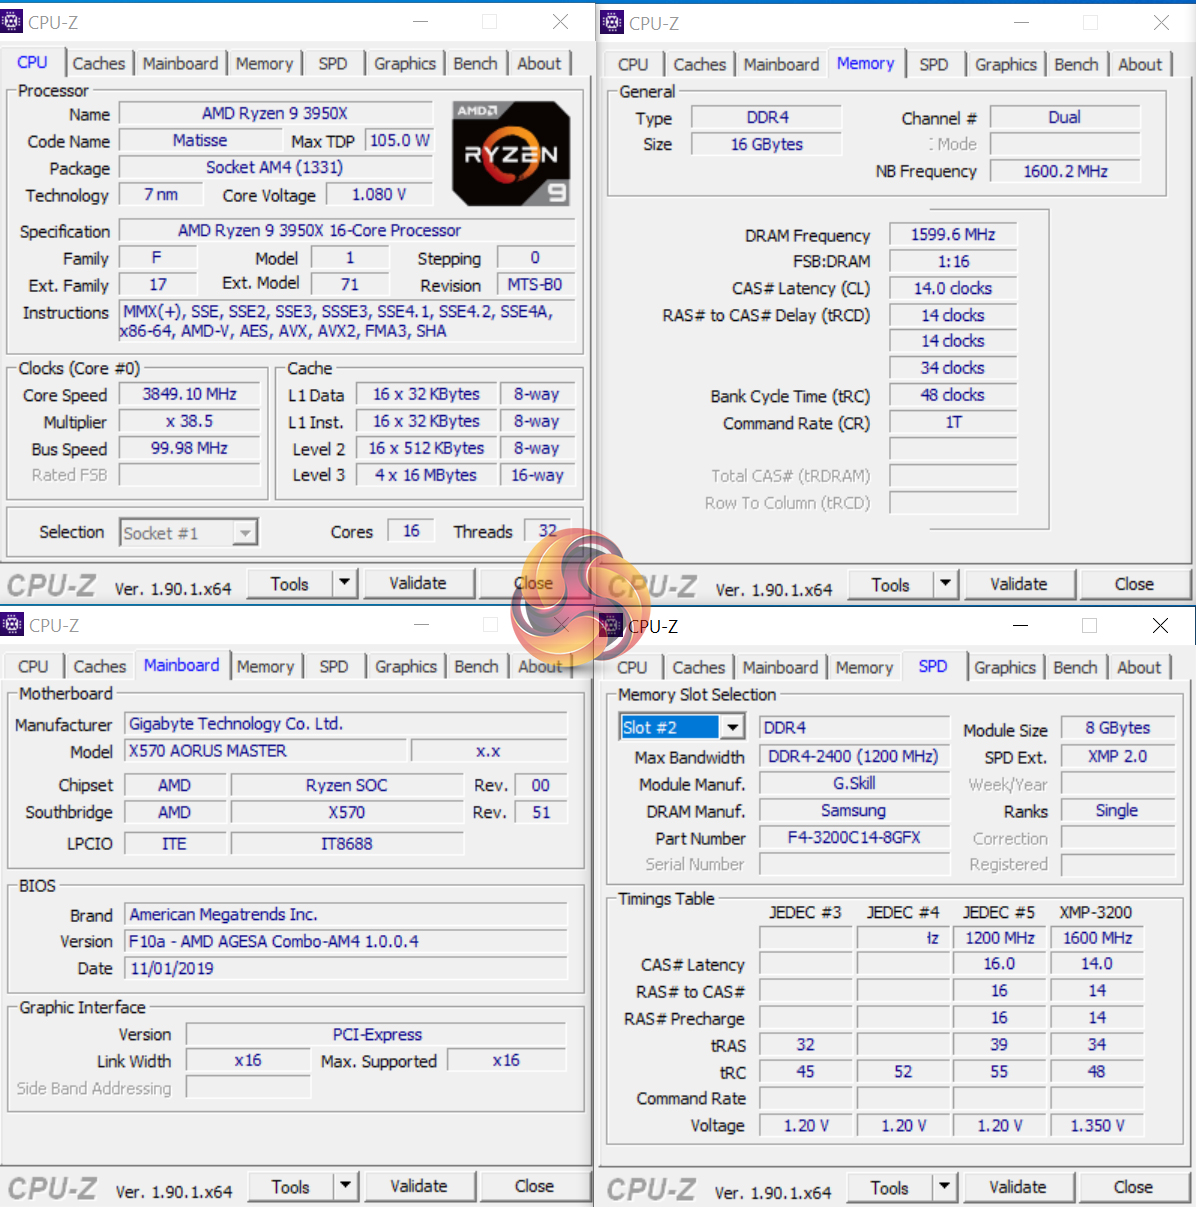Click the CPU-Z app icon in the Mainboard window title bar
This screenshot has height=1207, width=1196.
(12, 625)
